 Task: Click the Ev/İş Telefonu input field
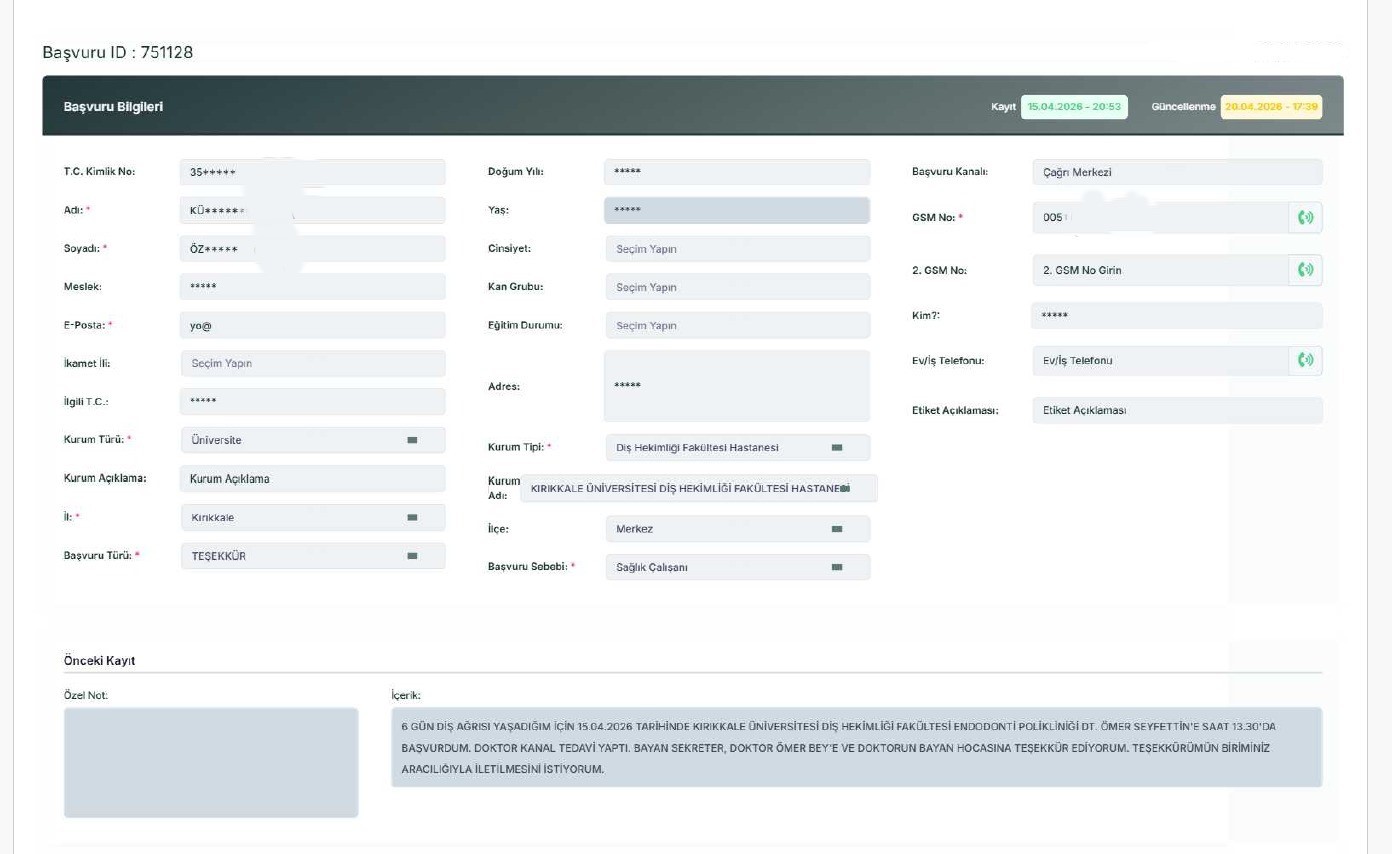(1160, 360)
